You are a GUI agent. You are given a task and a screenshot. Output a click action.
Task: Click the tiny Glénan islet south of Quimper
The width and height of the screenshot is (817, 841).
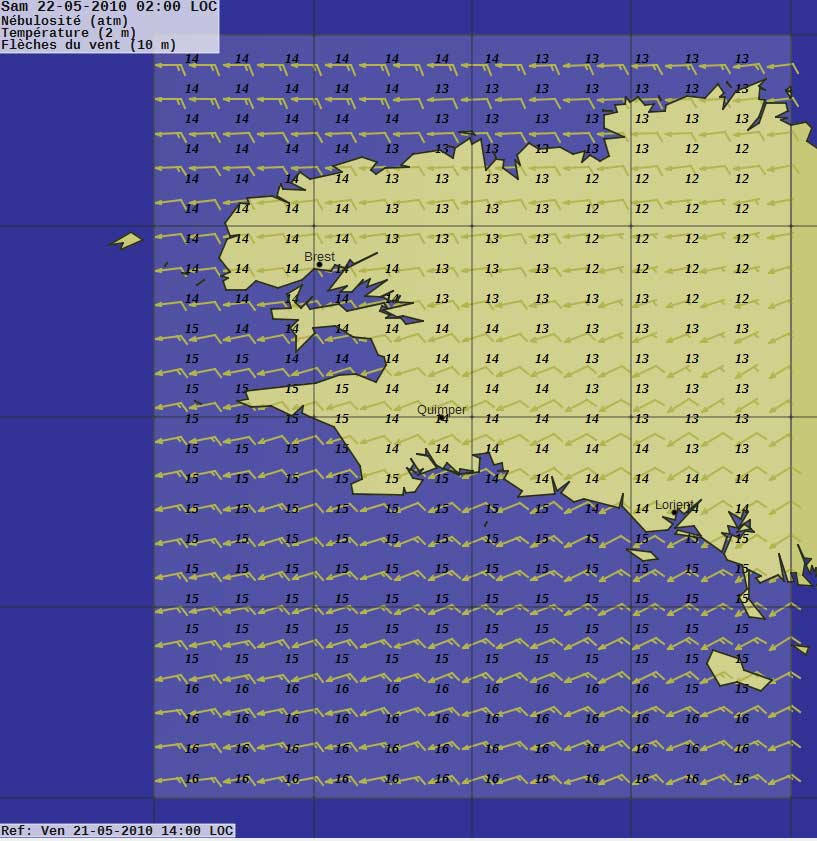point(486,523)
